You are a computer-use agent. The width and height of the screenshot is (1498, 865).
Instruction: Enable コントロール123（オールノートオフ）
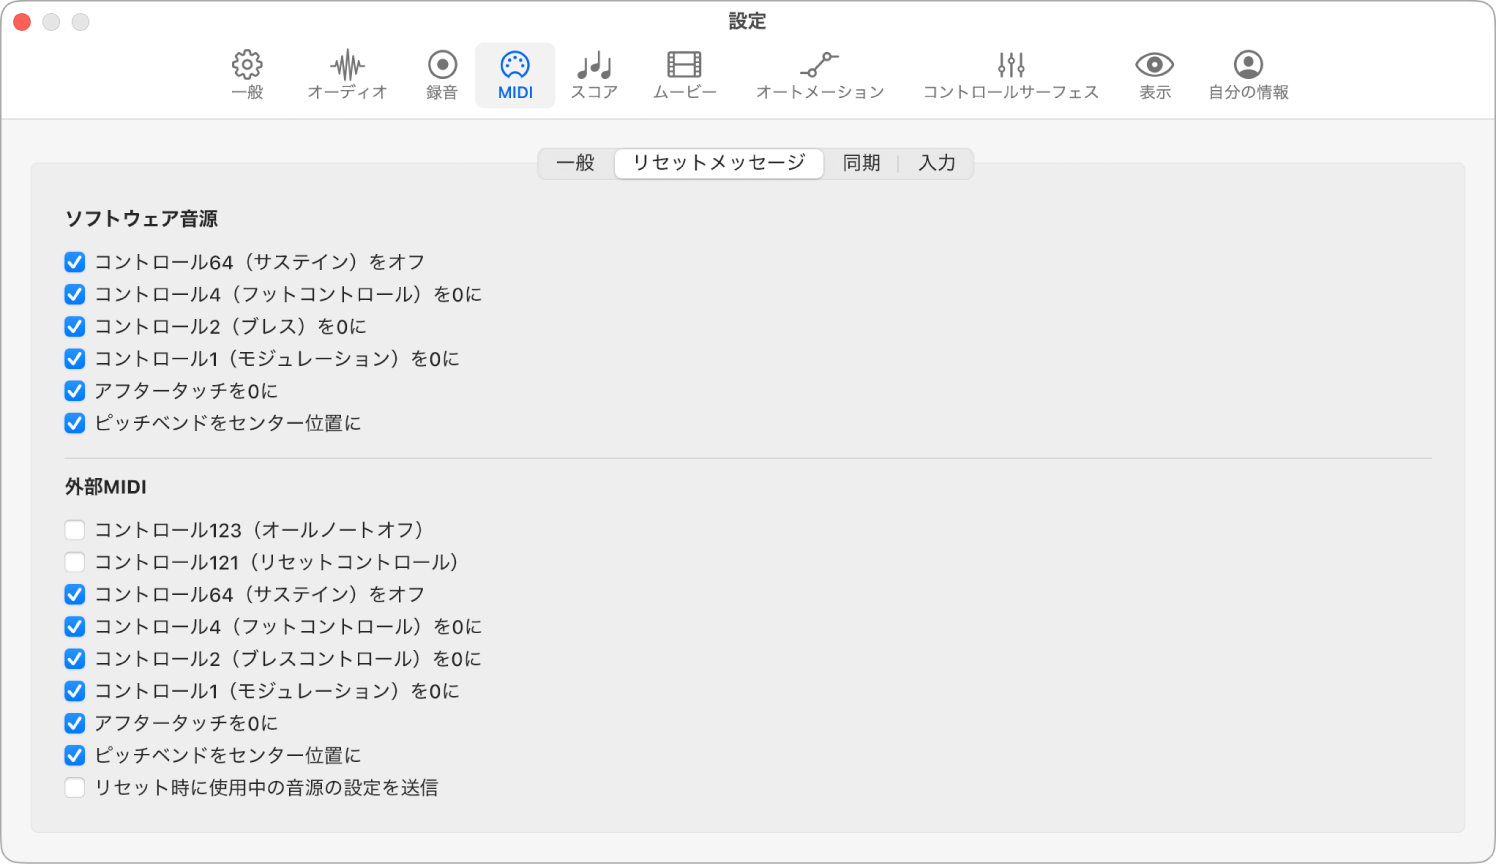pyautogui.click(x=75, y=530)
